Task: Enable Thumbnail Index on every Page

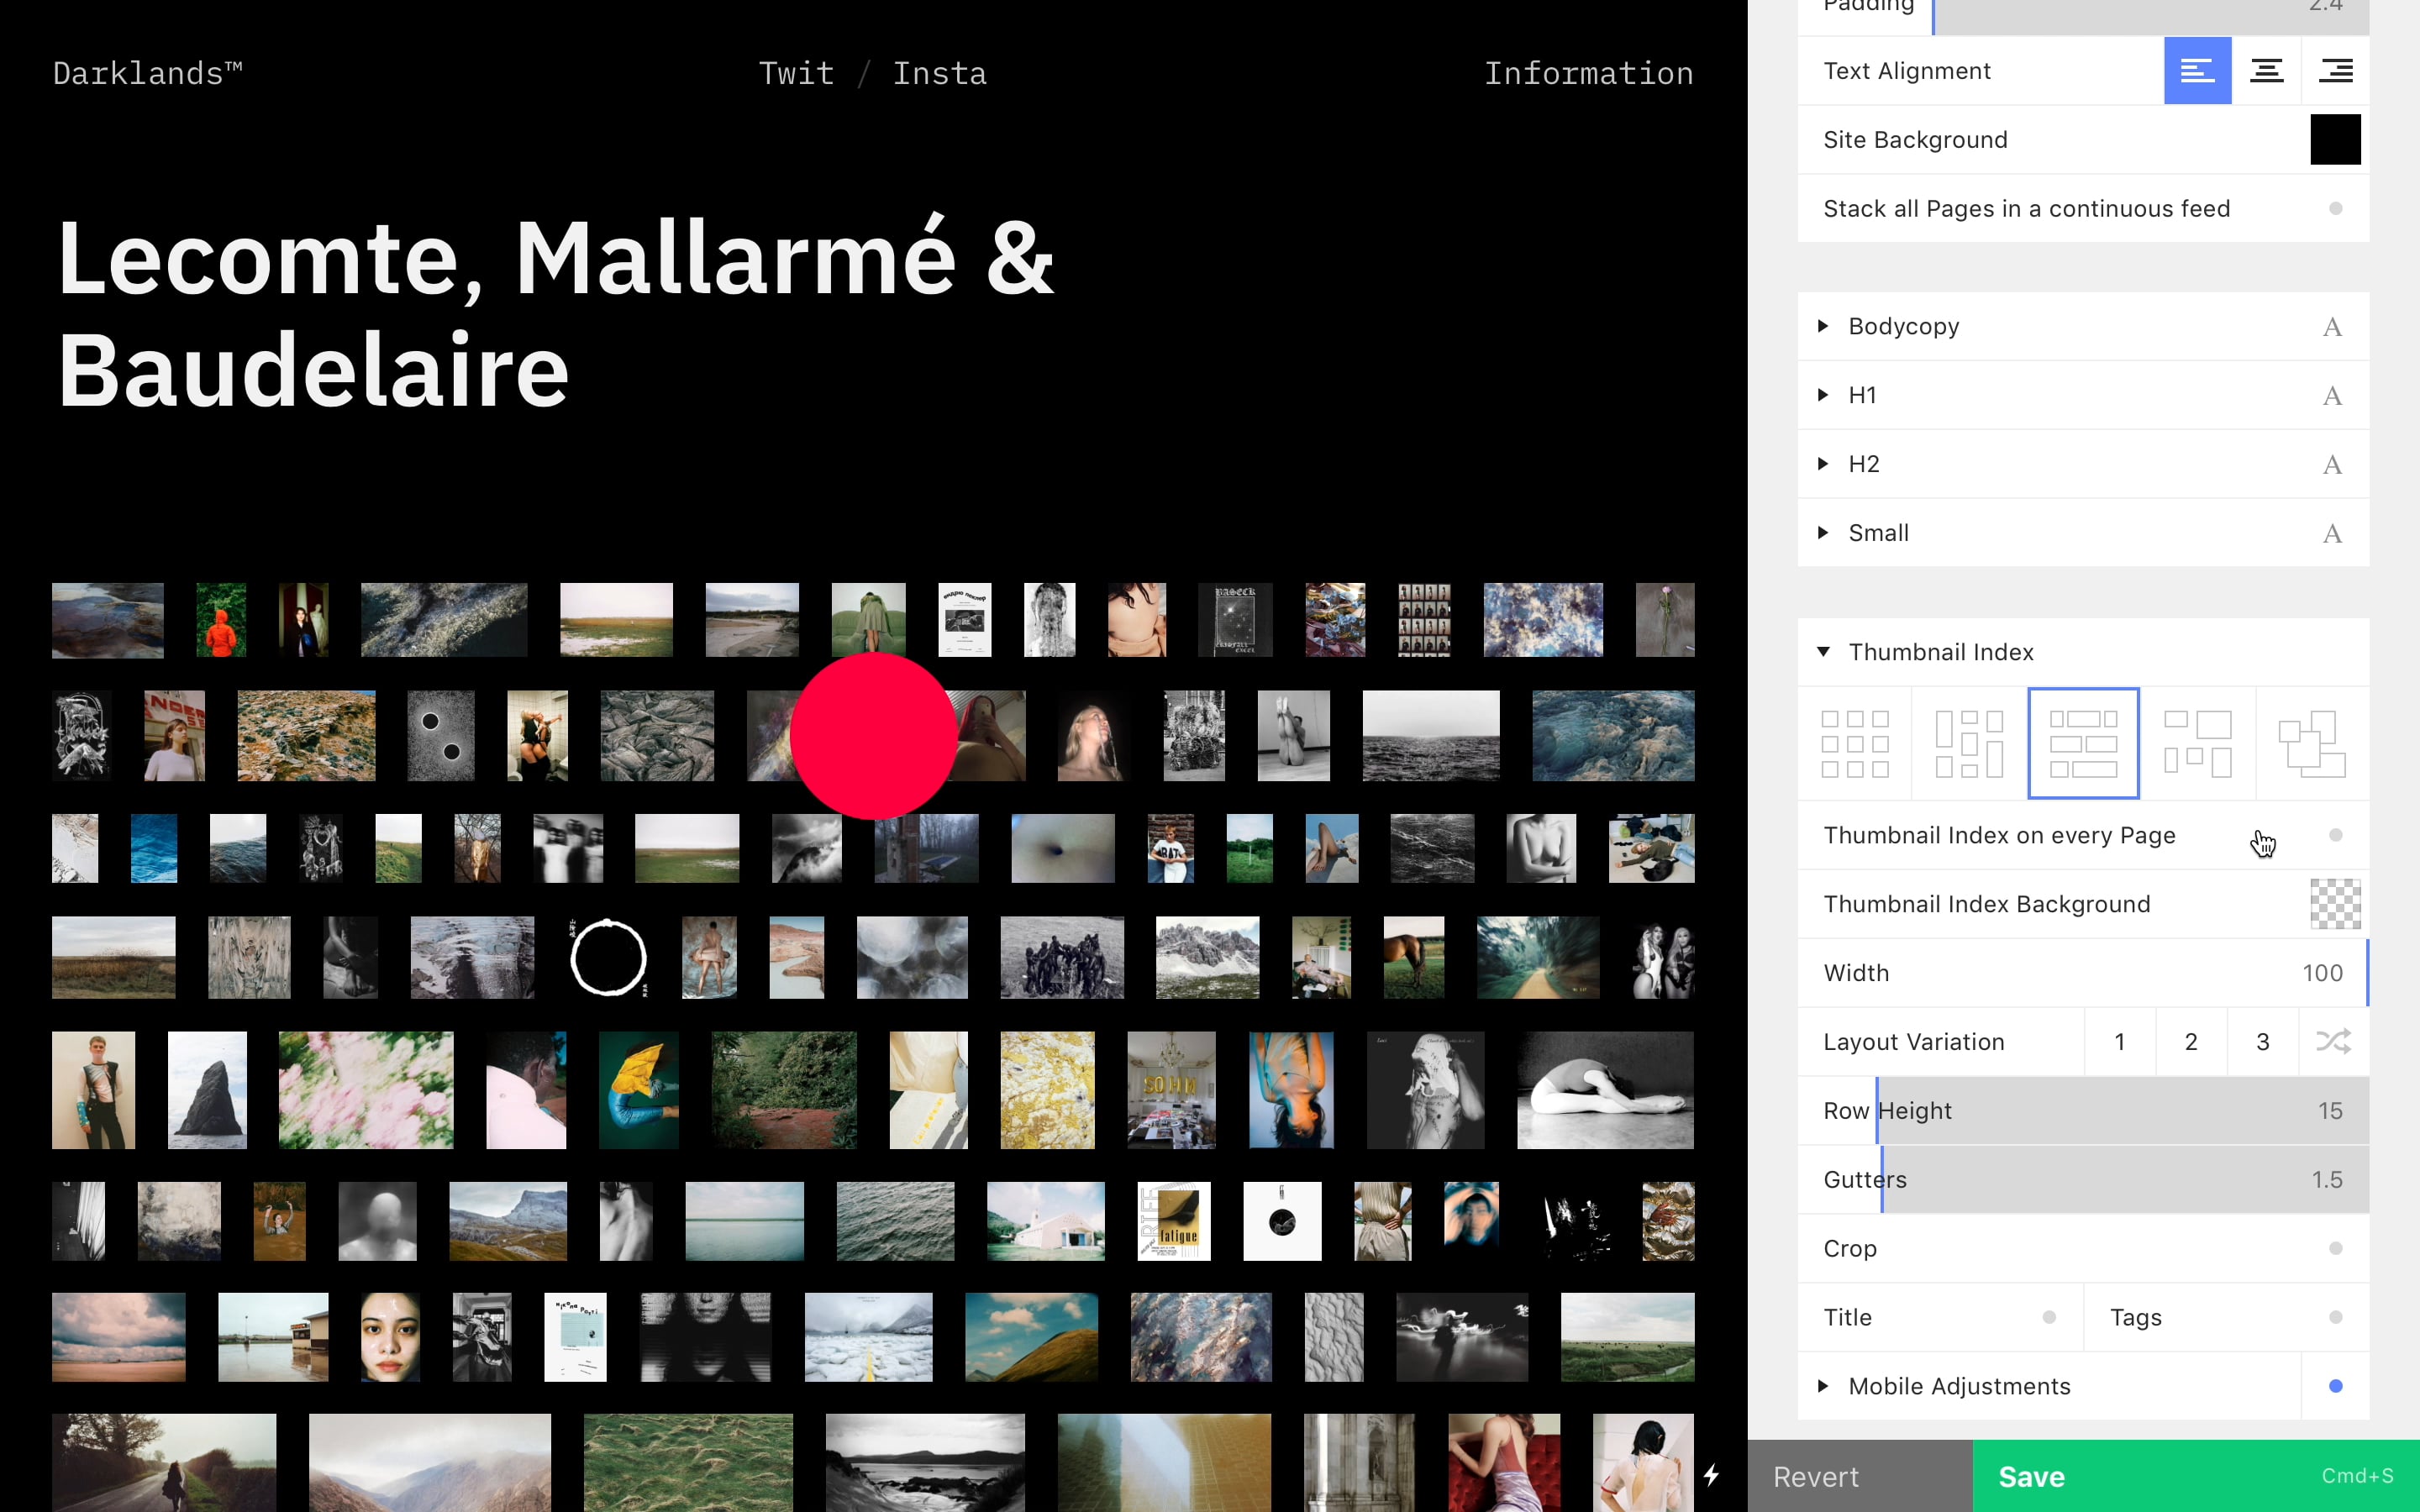Action: coord(2335,835)
